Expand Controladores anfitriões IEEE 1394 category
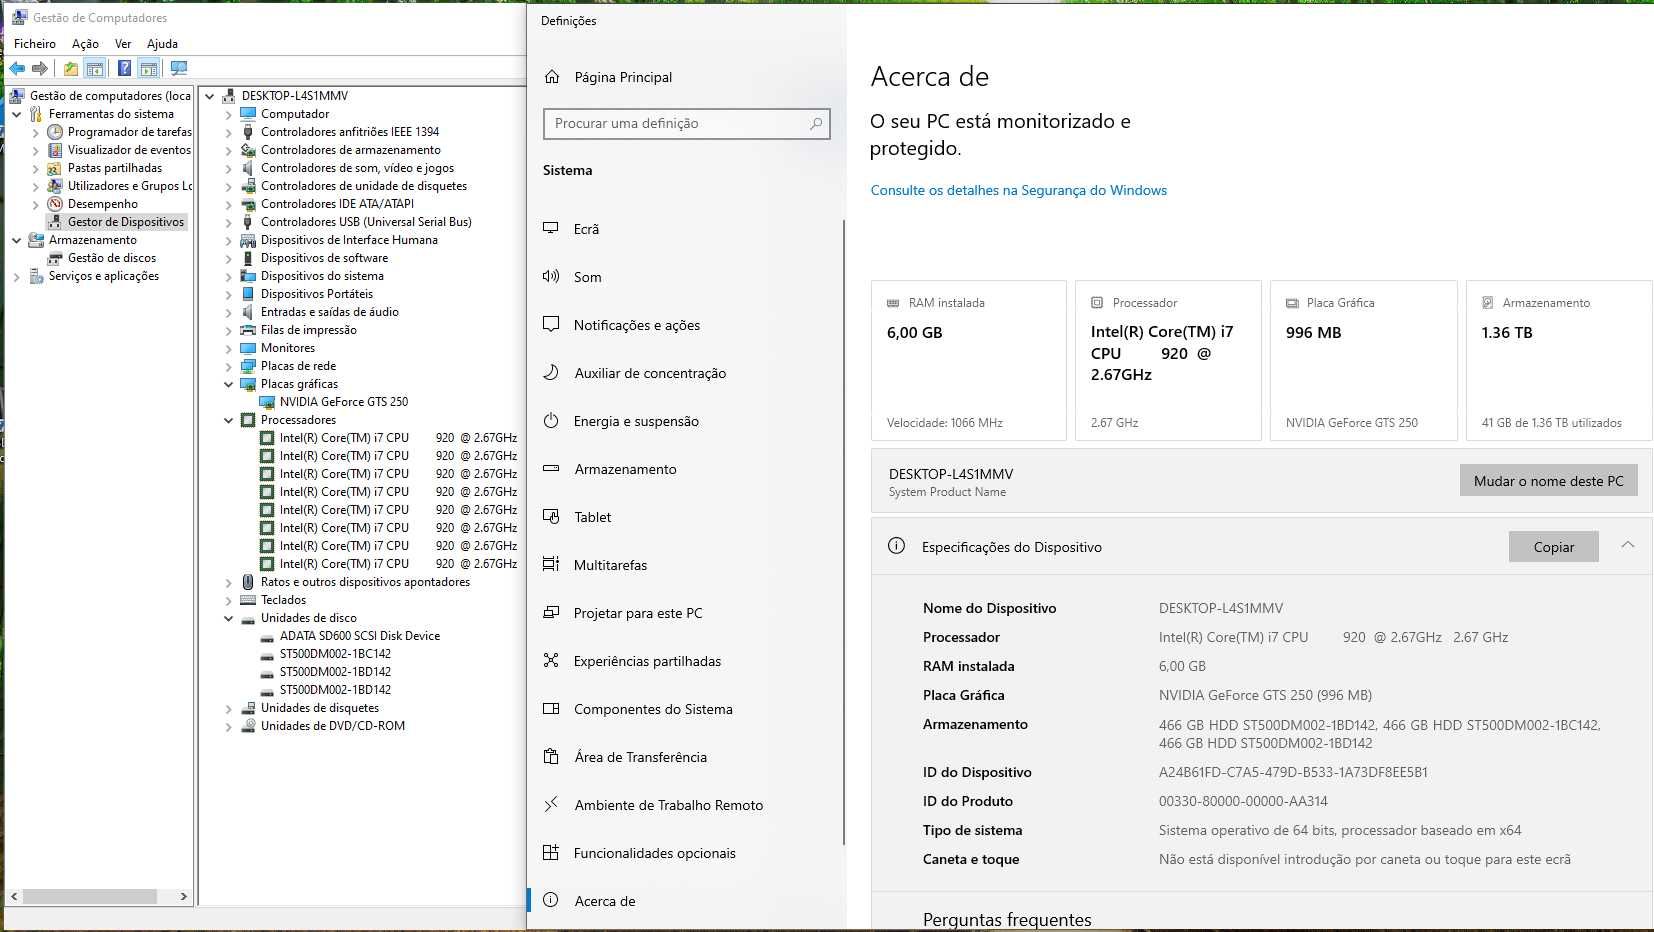 click(x=229, y=132)
